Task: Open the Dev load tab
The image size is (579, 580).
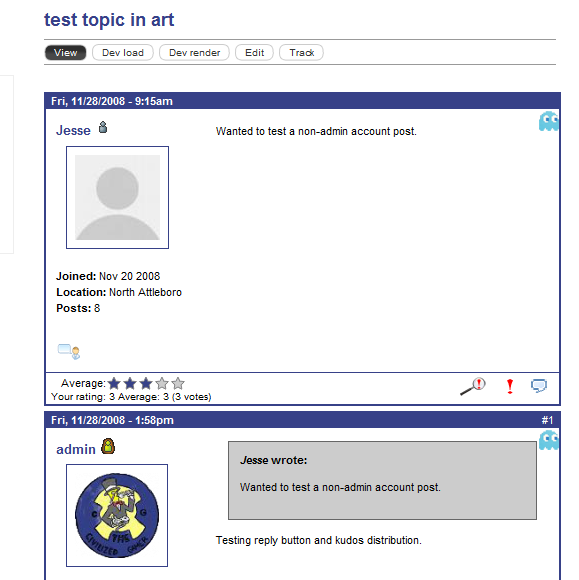Action: coord(123,53)
